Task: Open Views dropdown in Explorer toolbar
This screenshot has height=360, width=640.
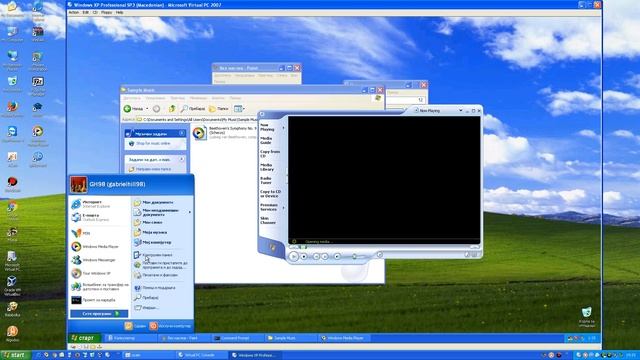Action: pyautogui.click(x=239, y=109)
